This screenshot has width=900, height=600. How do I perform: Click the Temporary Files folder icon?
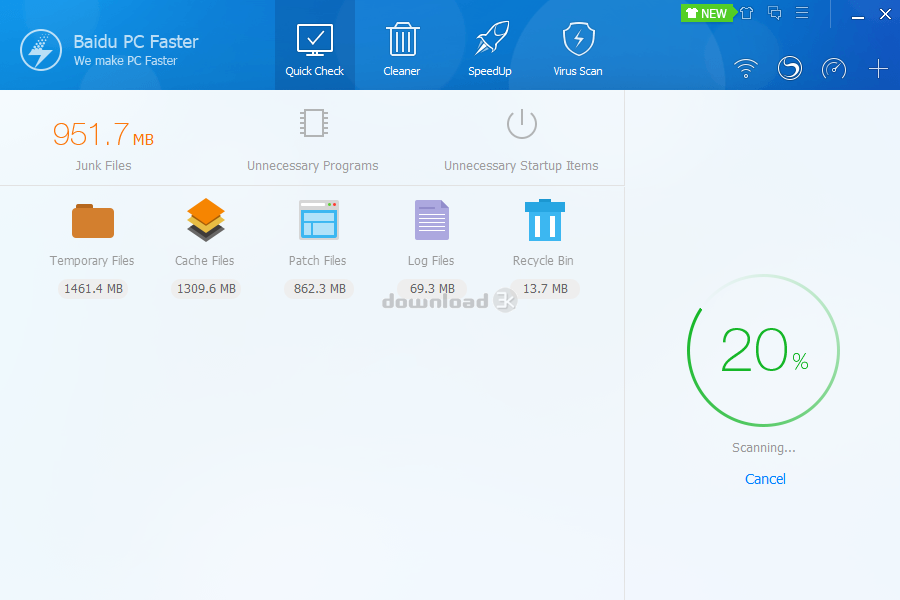(x=93, y=220)
